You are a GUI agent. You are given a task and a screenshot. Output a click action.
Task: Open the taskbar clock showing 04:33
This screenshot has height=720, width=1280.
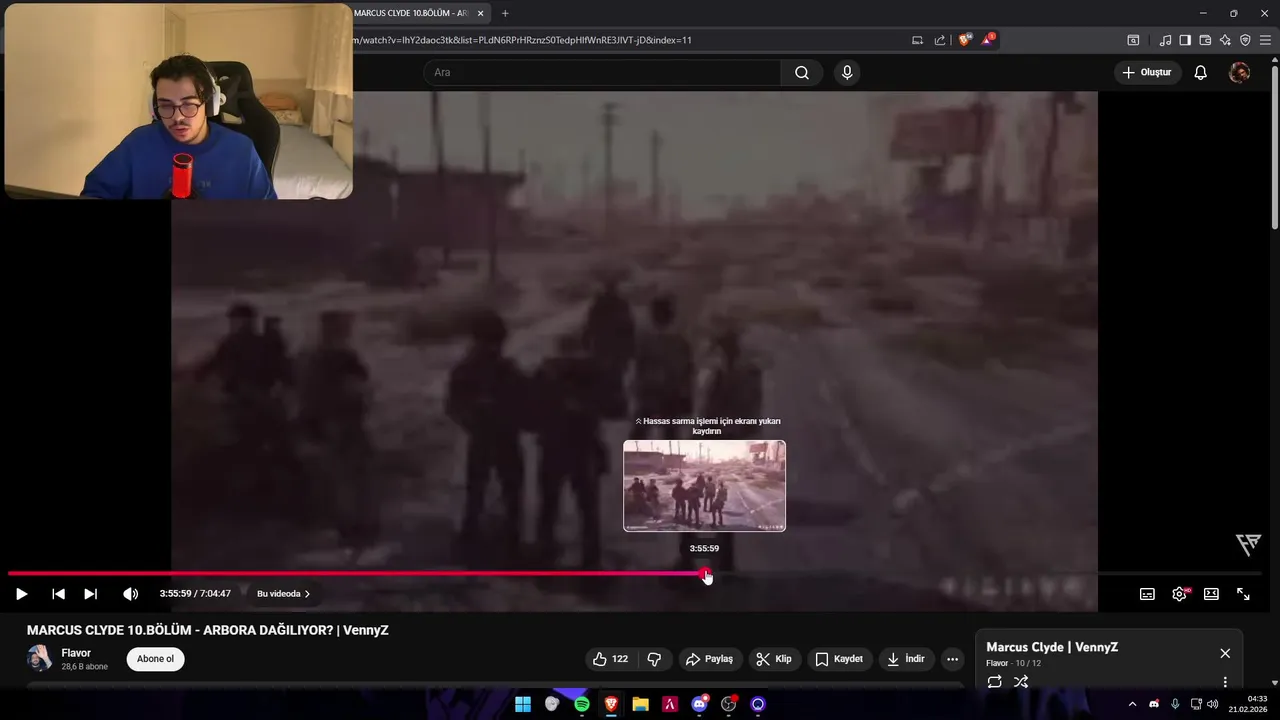[x=1248, y=704]
